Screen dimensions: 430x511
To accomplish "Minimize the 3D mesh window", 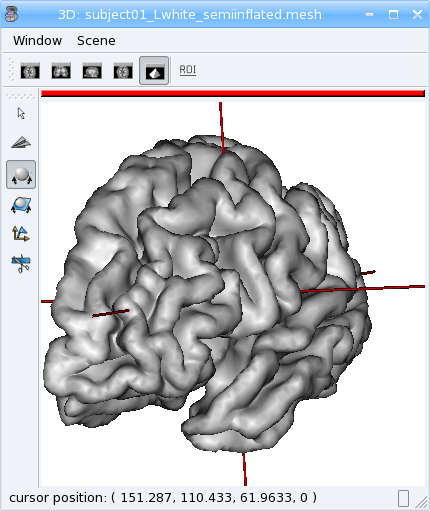I will tap(369, 14).
